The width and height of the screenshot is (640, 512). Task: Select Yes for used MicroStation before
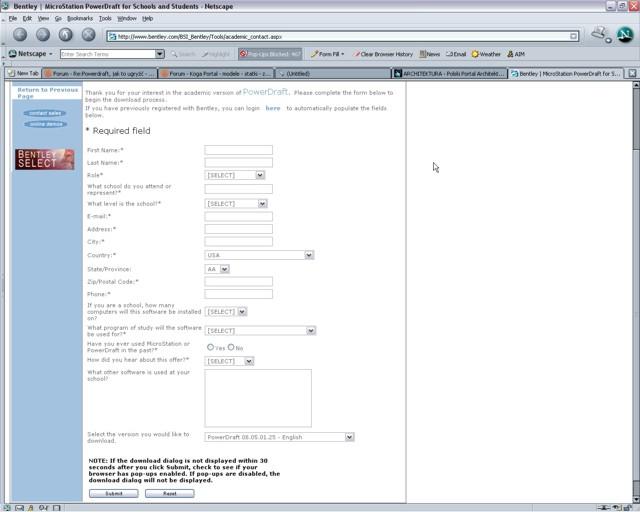[211, 347]
